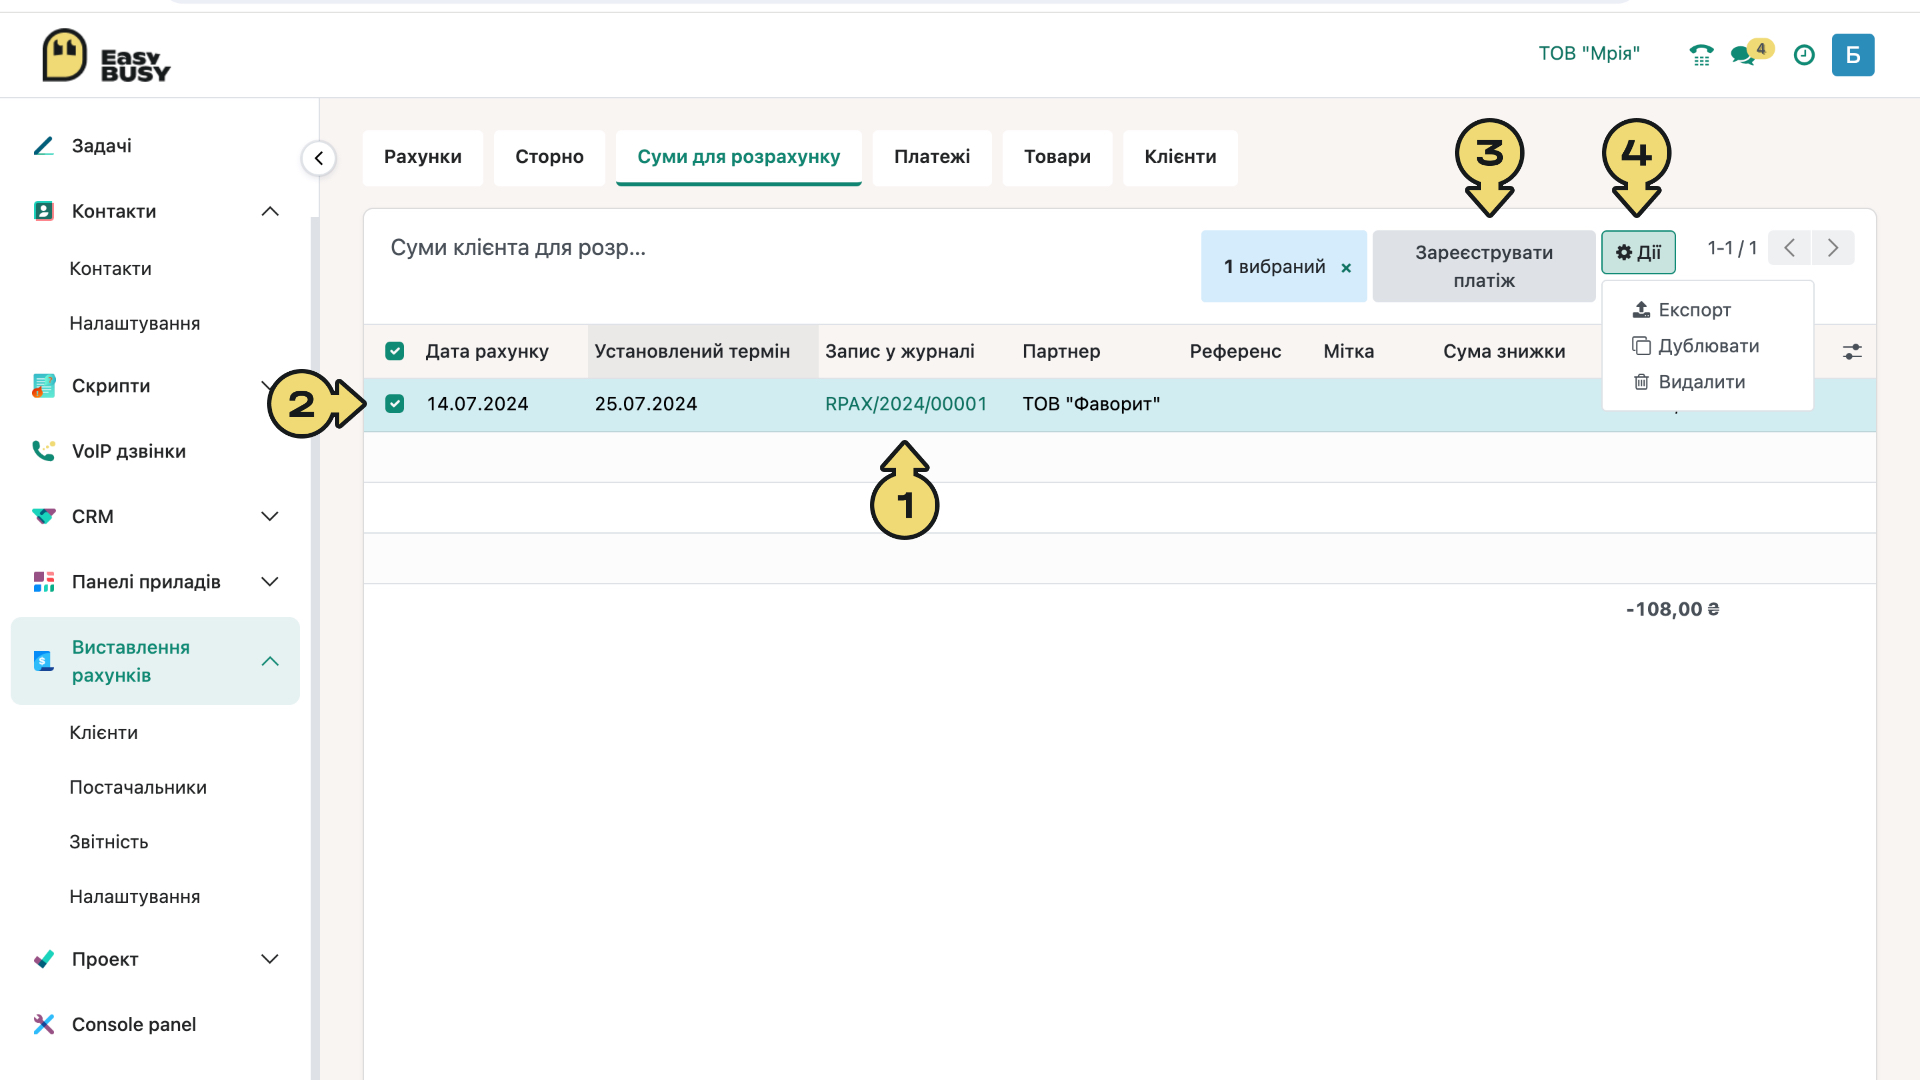
Task: Go to the next page arrow
Action: (1833, 248)
